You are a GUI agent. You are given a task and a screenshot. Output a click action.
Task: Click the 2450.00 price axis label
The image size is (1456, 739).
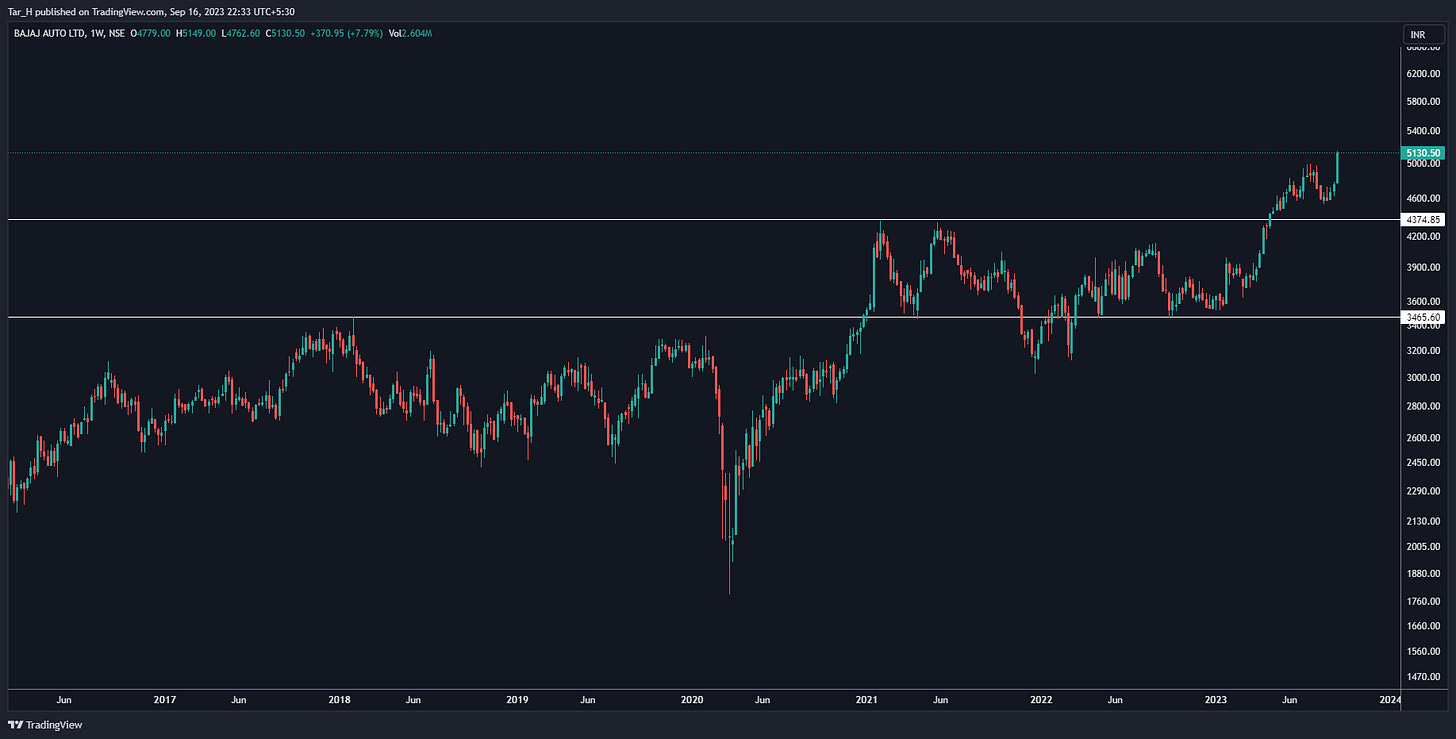(1423, 463)
